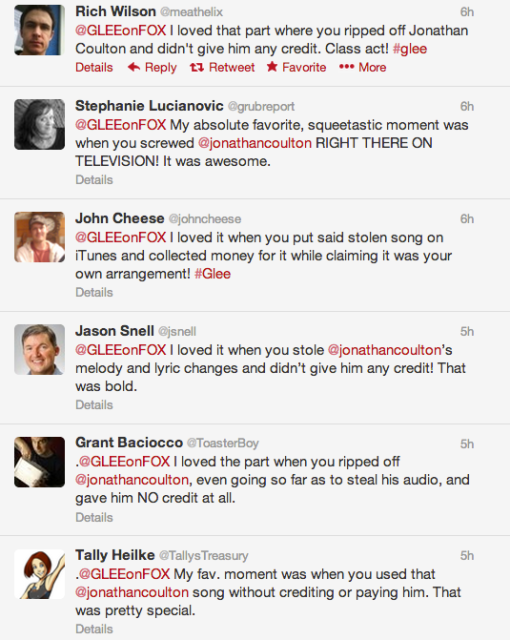Expand Details under Rich Wilson's tweet
This screenshot has width=510, height=640.
[94, 67]
